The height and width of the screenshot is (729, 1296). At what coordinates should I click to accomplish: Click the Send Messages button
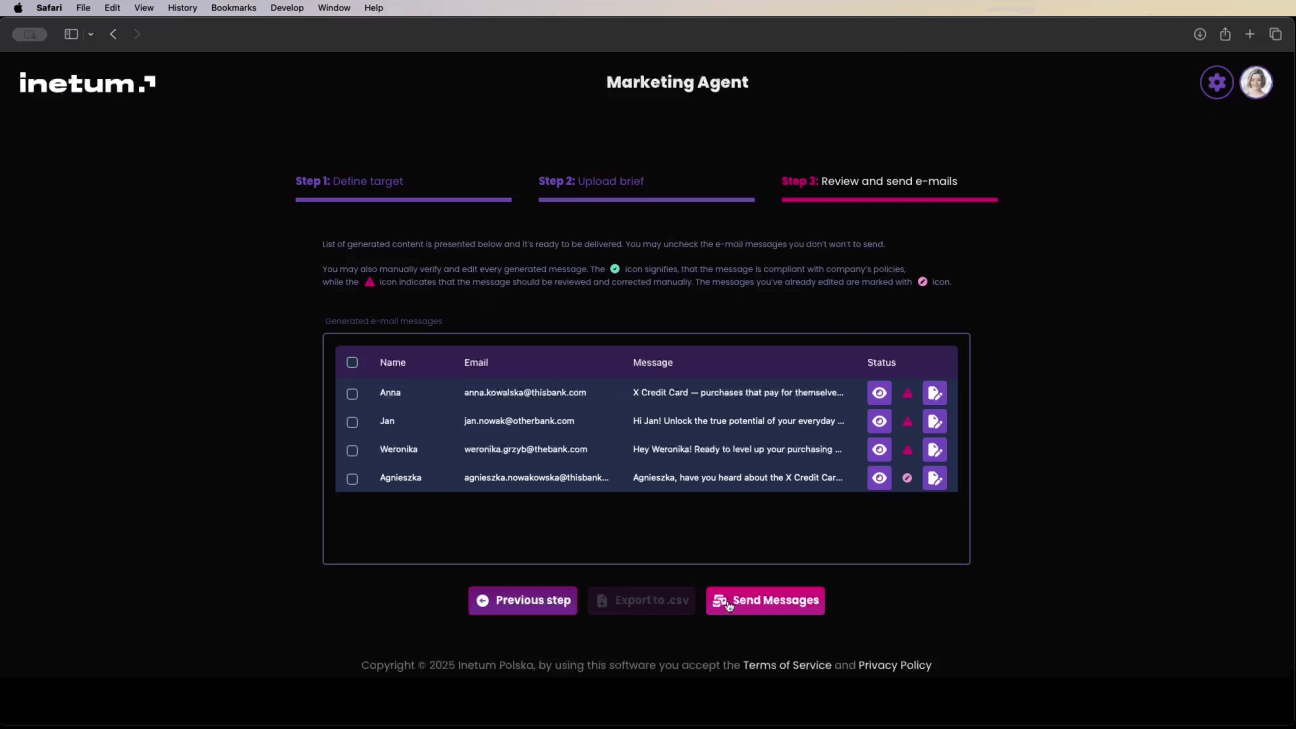tap(765, 600)
